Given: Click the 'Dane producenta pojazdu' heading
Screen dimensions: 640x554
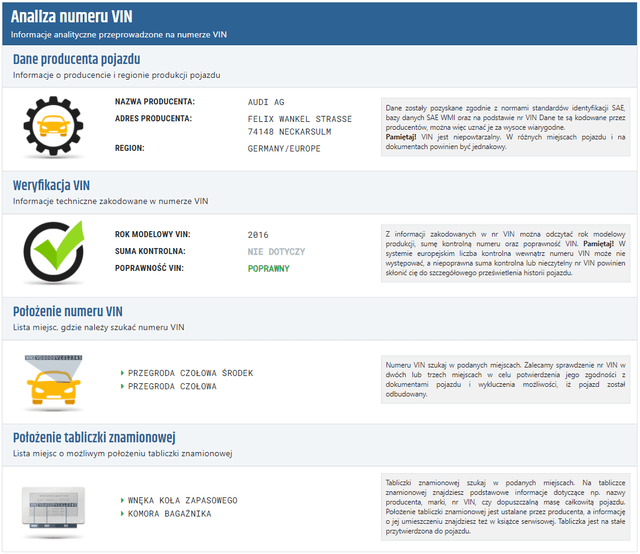Looking at the screenshot, I should (76, 59).
